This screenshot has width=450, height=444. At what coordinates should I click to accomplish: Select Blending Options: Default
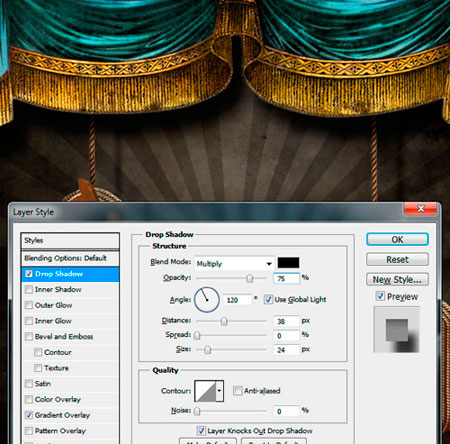[x=70, y=258]
